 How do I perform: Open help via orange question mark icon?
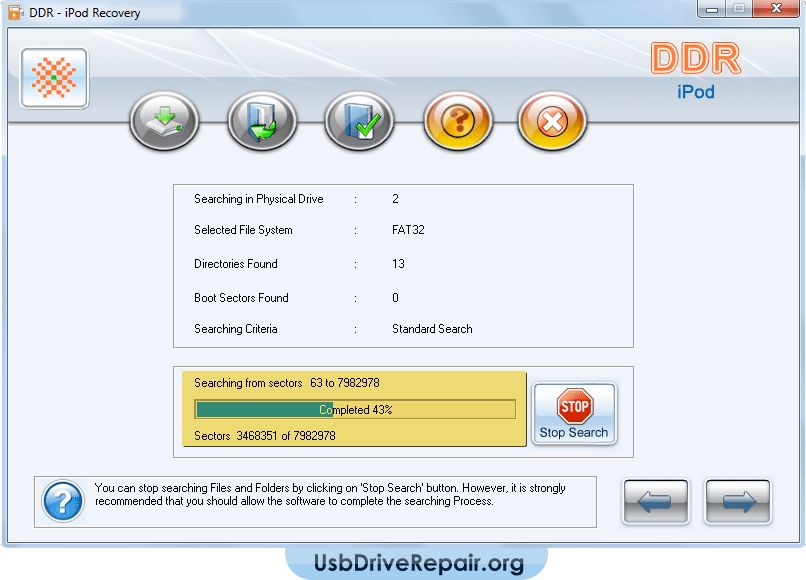coord(457,121)
